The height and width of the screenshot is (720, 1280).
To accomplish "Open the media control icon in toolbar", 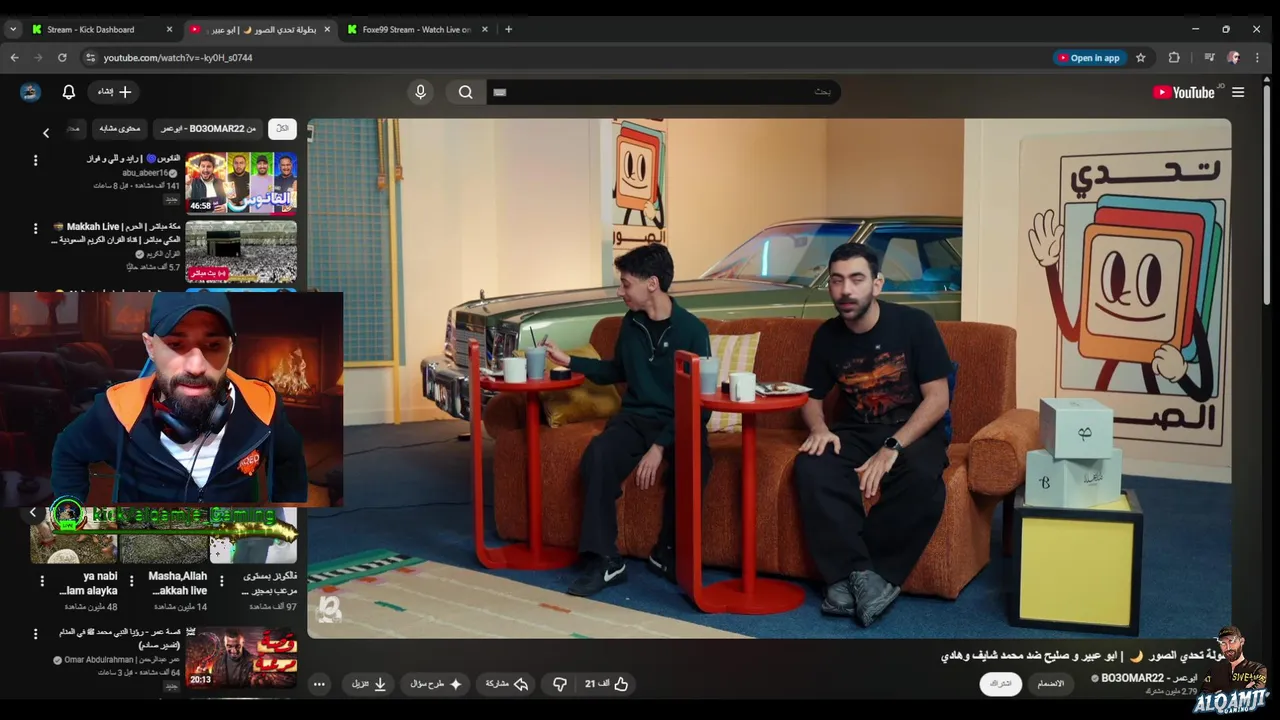I will click(1209, 58).
